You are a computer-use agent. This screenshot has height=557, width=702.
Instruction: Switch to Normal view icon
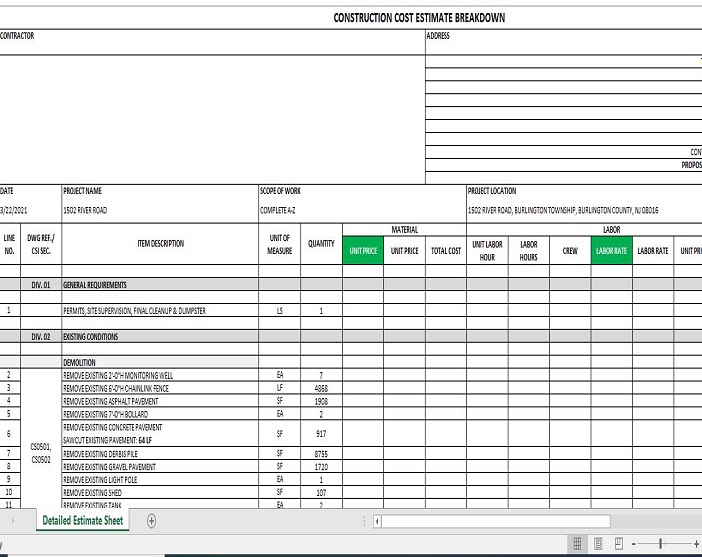(577, 543)
